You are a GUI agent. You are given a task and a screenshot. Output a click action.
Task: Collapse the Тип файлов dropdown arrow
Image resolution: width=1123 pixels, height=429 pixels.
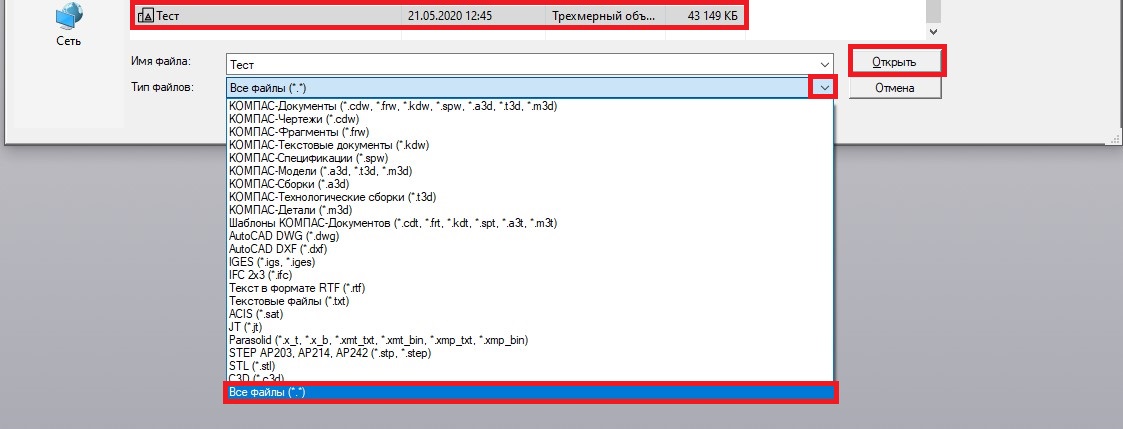pos(823,88)
